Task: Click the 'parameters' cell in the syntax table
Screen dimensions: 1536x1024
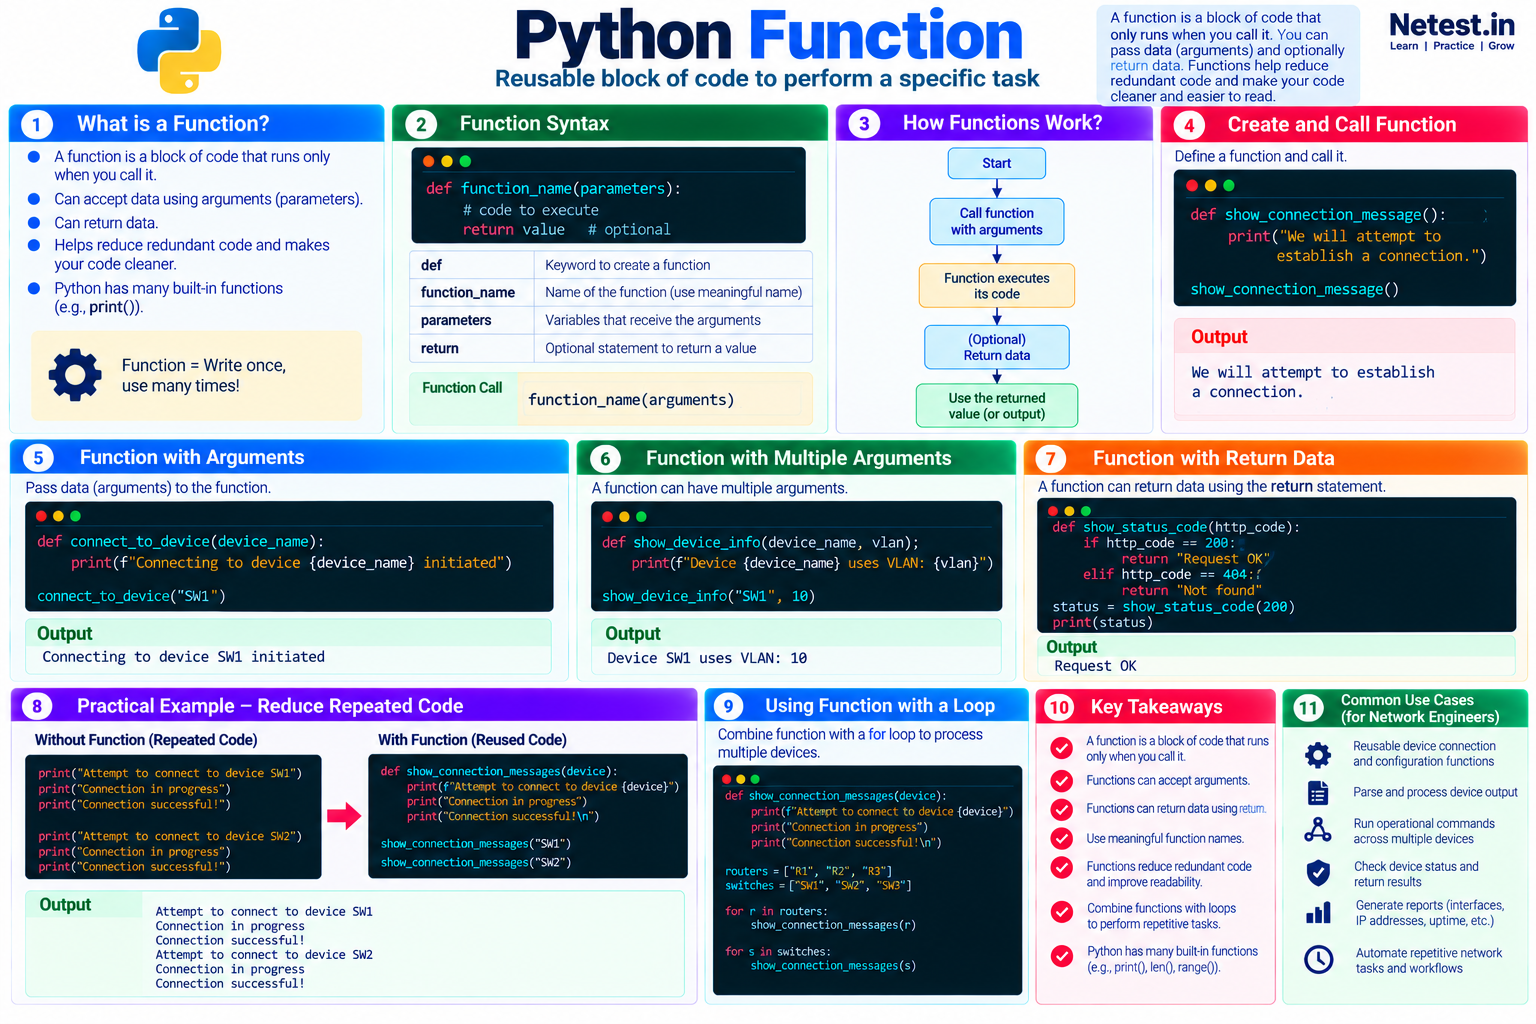Action: click(472, 320)
